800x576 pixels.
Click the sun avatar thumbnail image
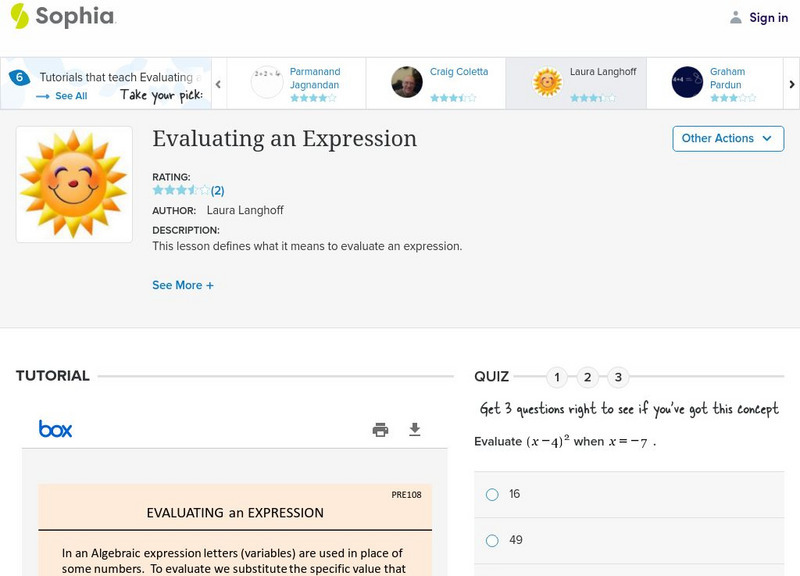(x=74, y=184)
